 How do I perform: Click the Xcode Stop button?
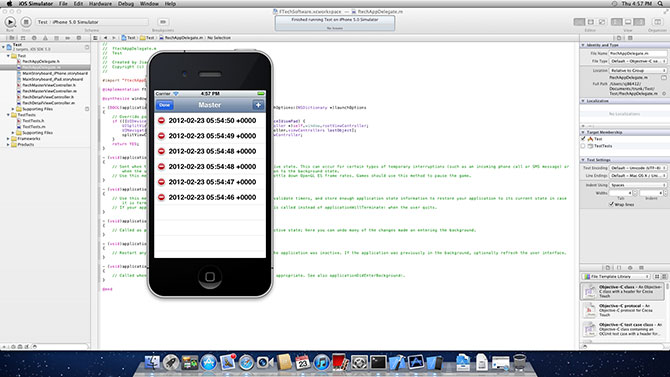[26, 22]
